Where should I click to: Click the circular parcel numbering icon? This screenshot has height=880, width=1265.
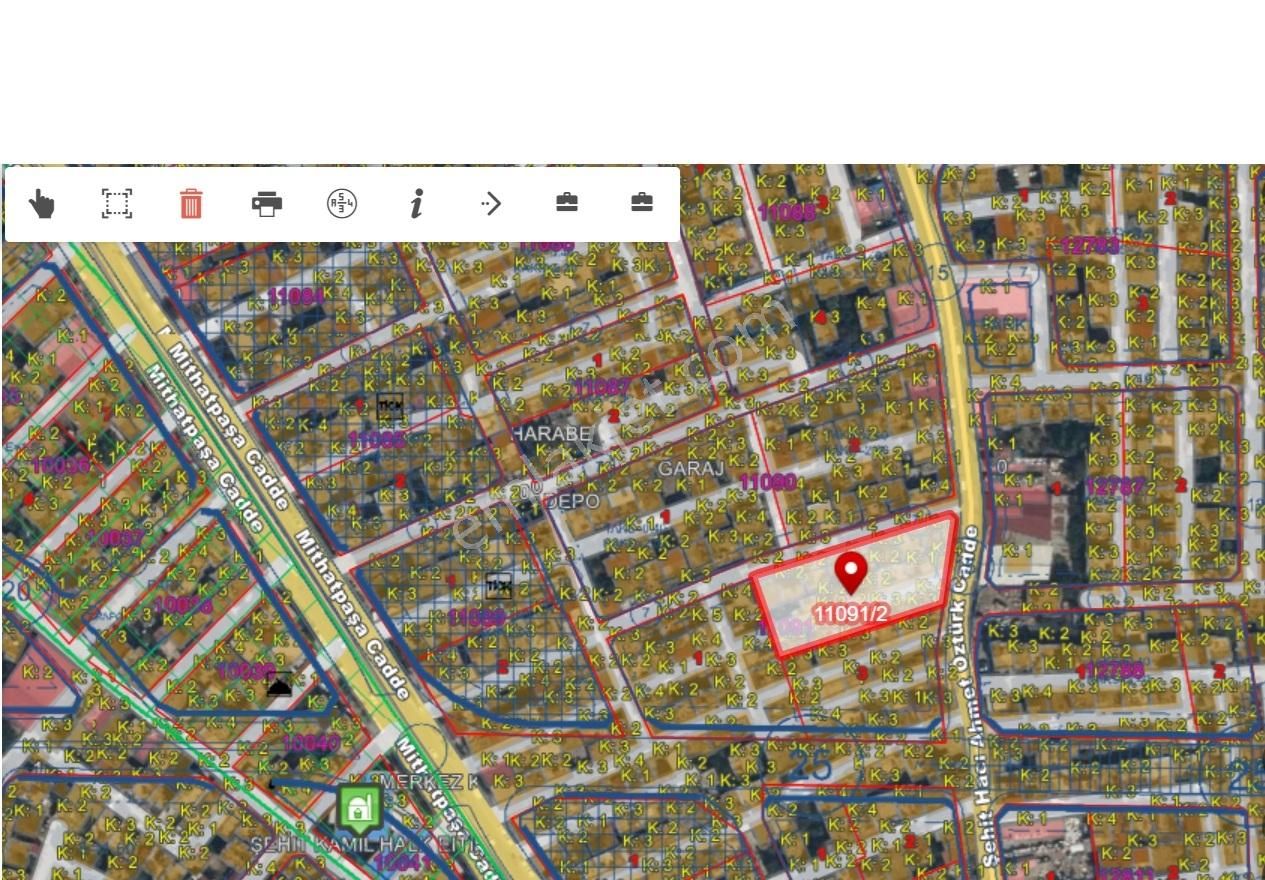[342, 204]
